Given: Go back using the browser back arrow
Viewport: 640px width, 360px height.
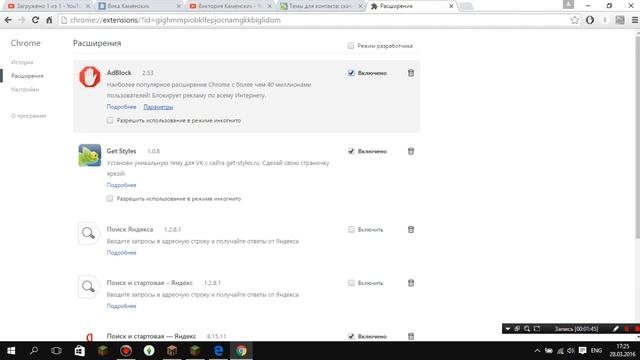Looking at the screenshot, I should pos(8,20).
